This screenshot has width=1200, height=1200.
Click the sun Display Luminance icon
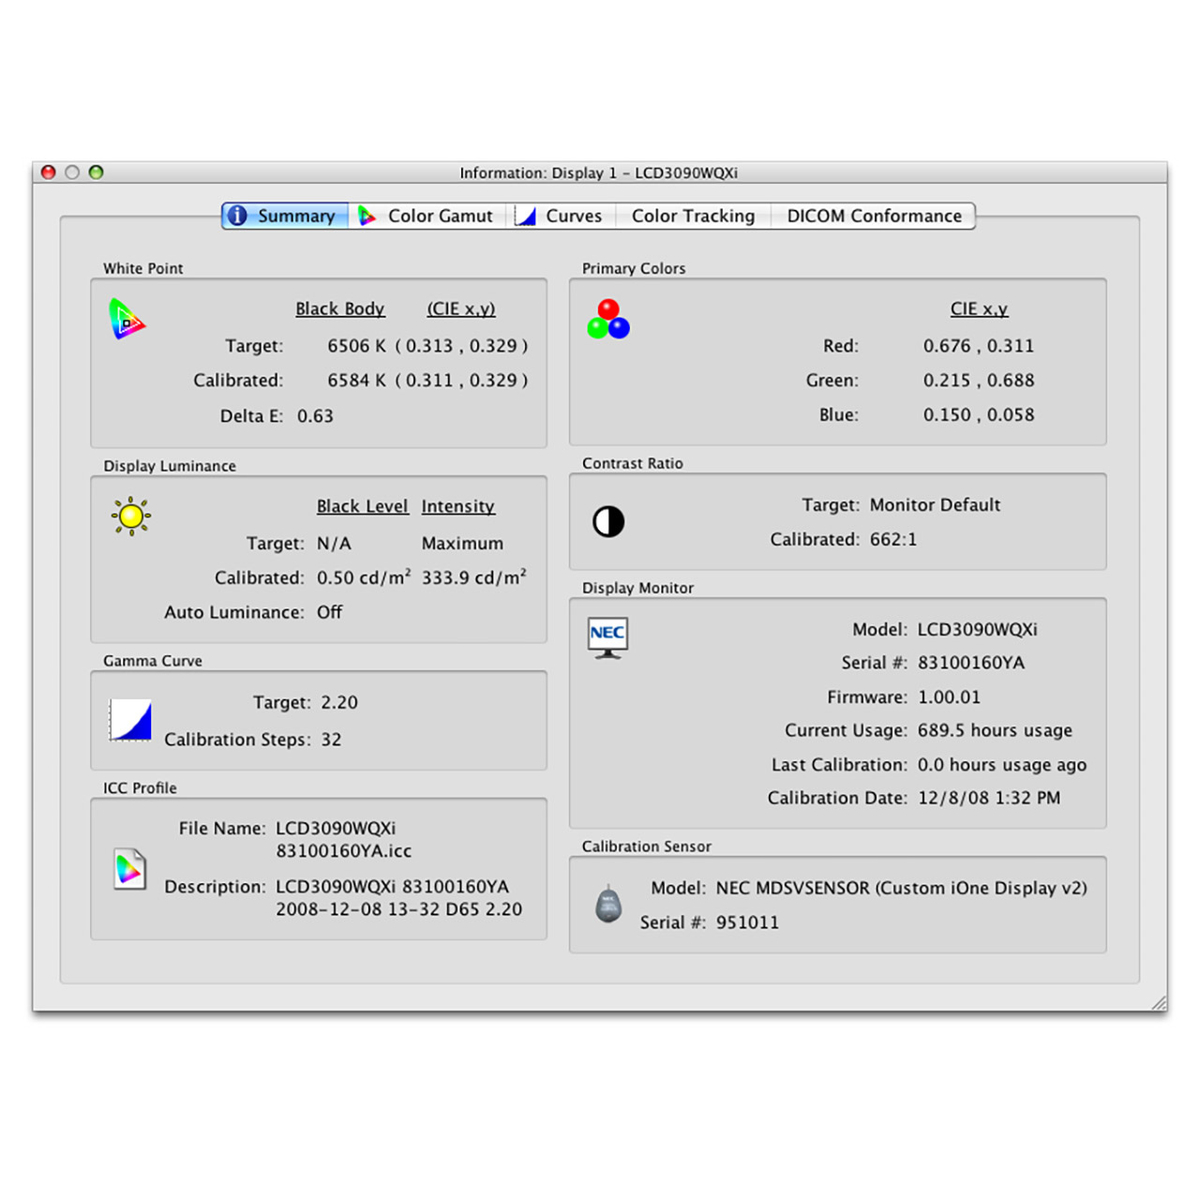click(131, 516)
